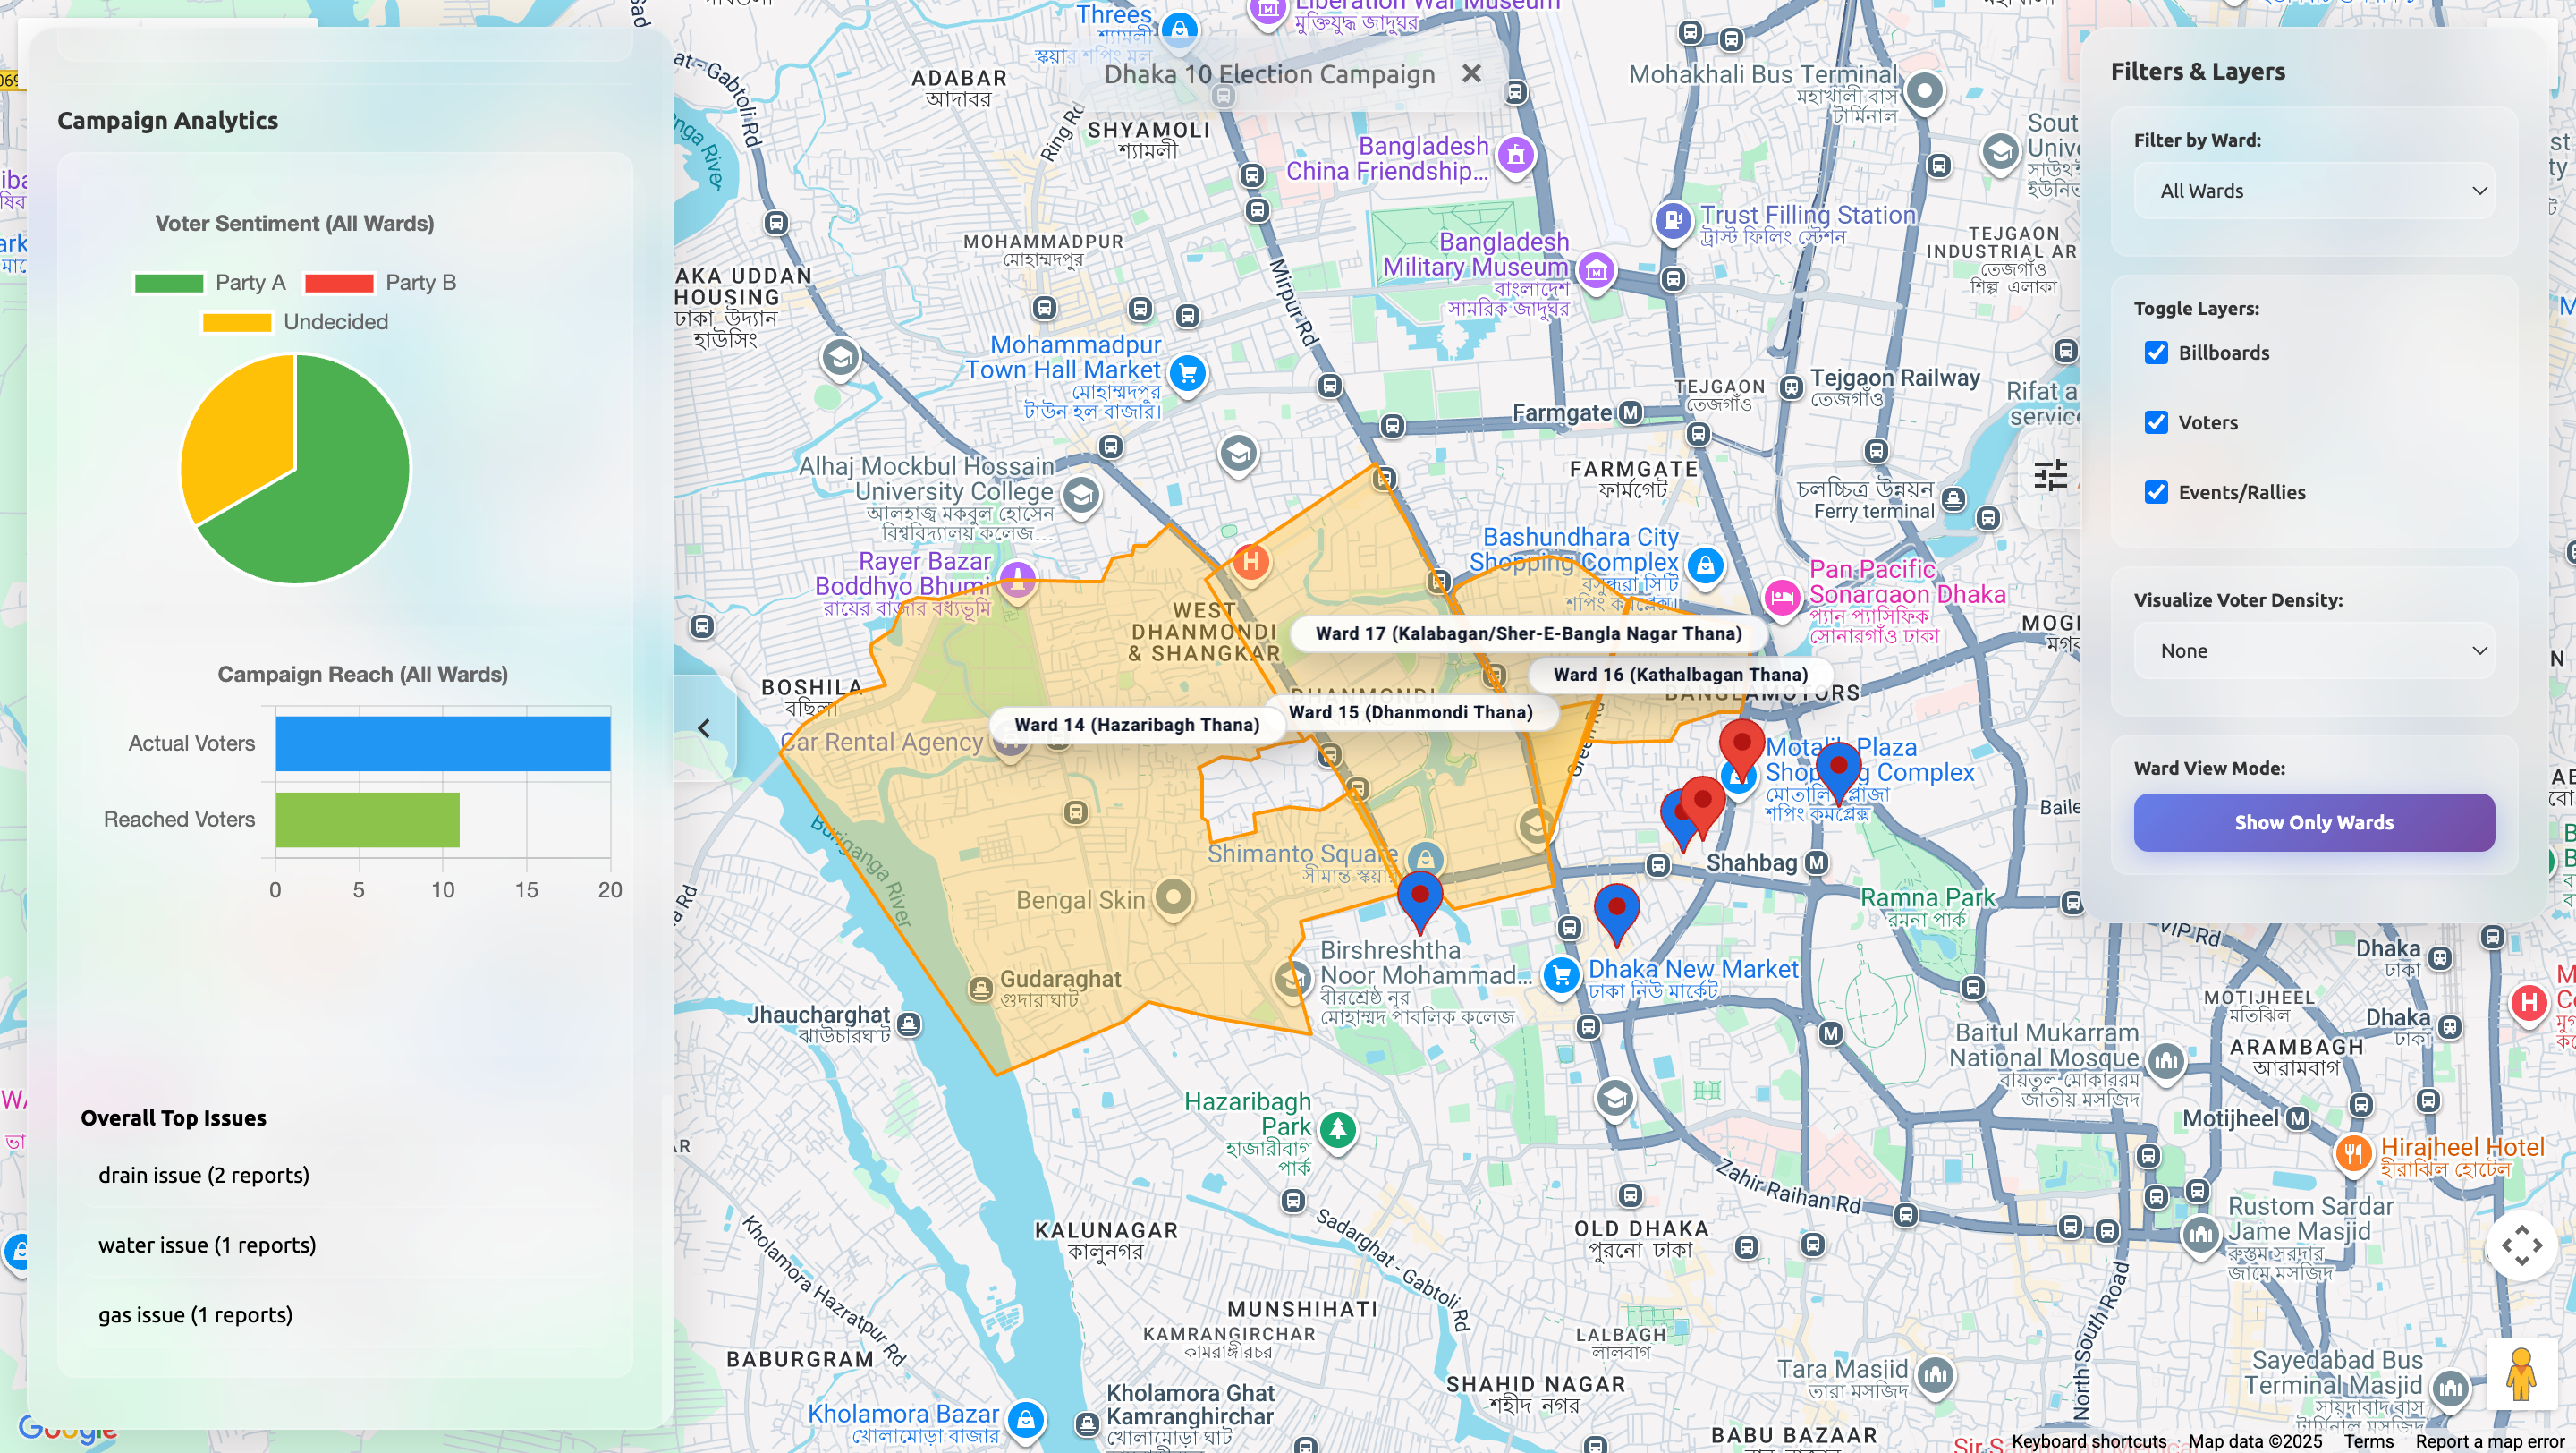Viewport: 2576px width, 1453px height.
Task: Disable the Events/Rallies layer checkbox
Action: pyautogui.click(x=2156, y=492)
